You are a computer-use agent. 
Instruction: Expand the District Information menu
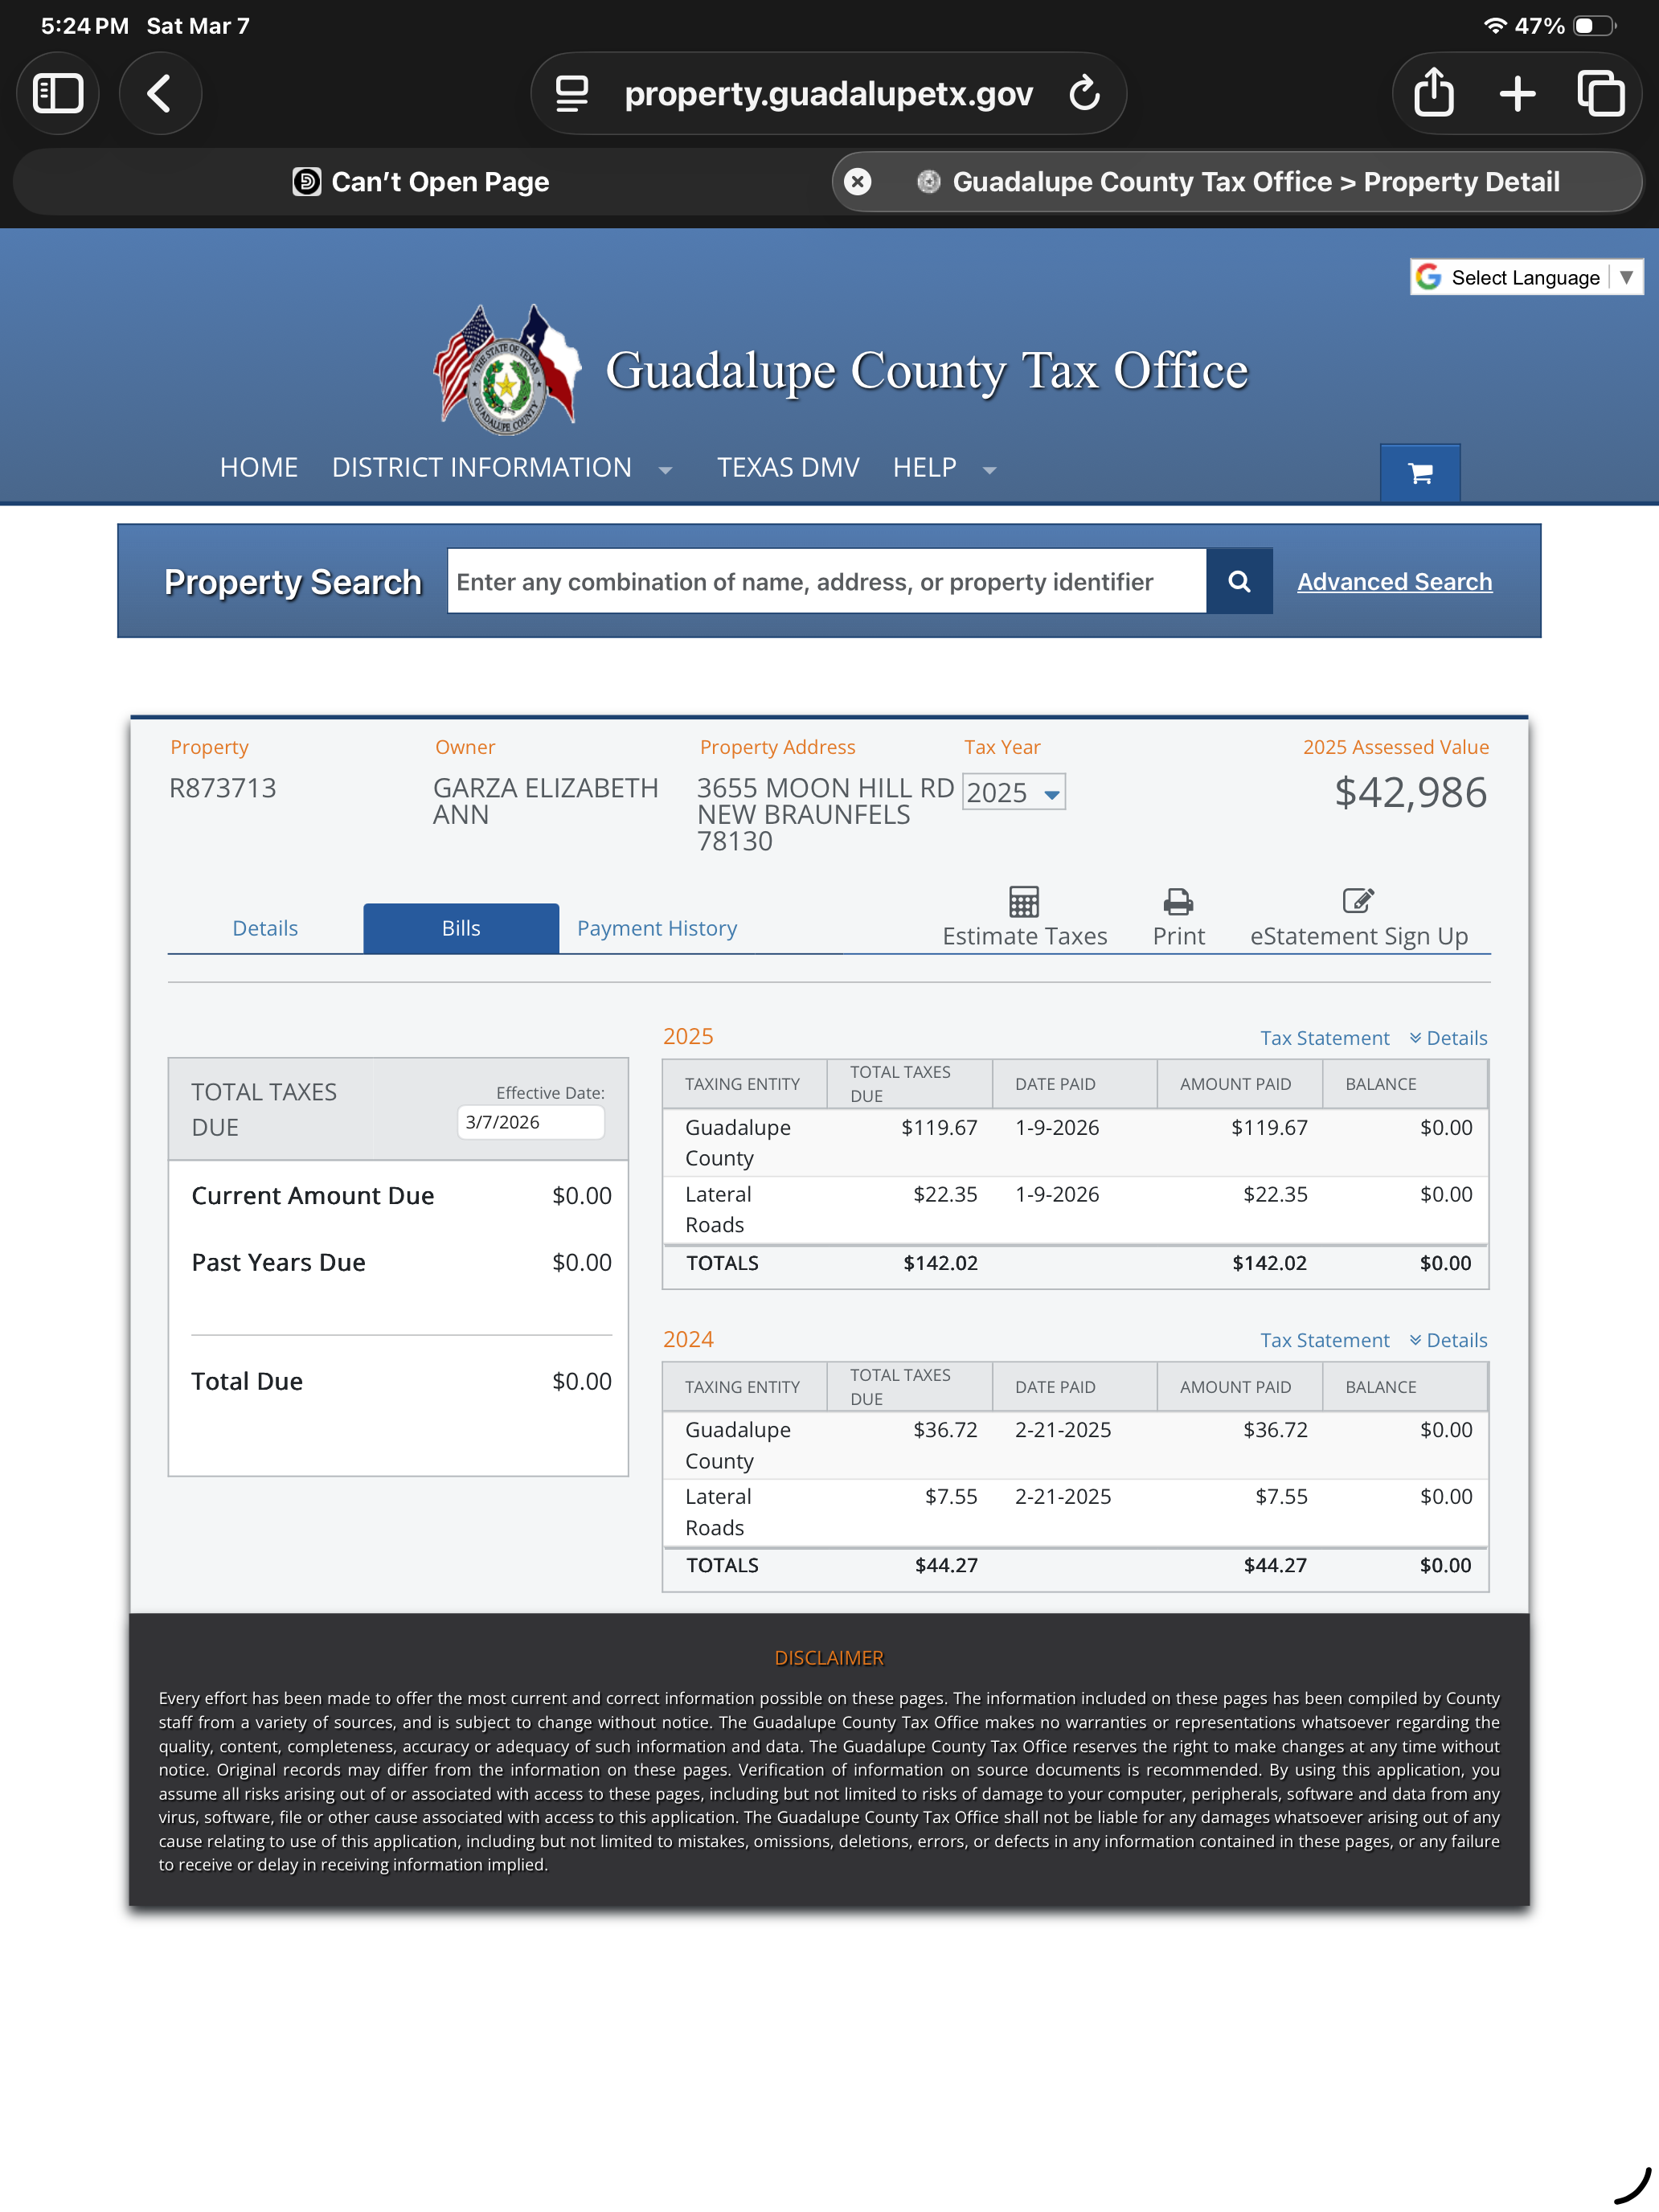(501, 468)
